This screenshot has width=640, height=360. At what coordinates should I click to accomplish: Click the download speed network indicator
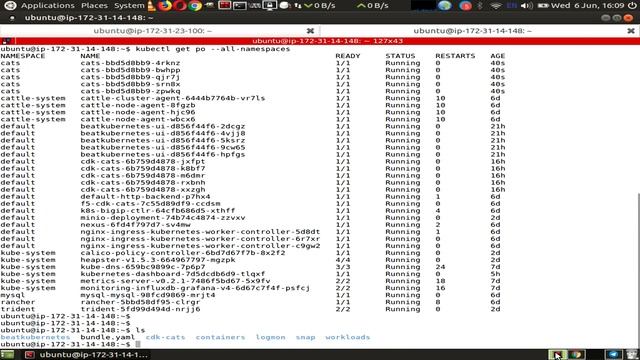[x=320, y=6]
